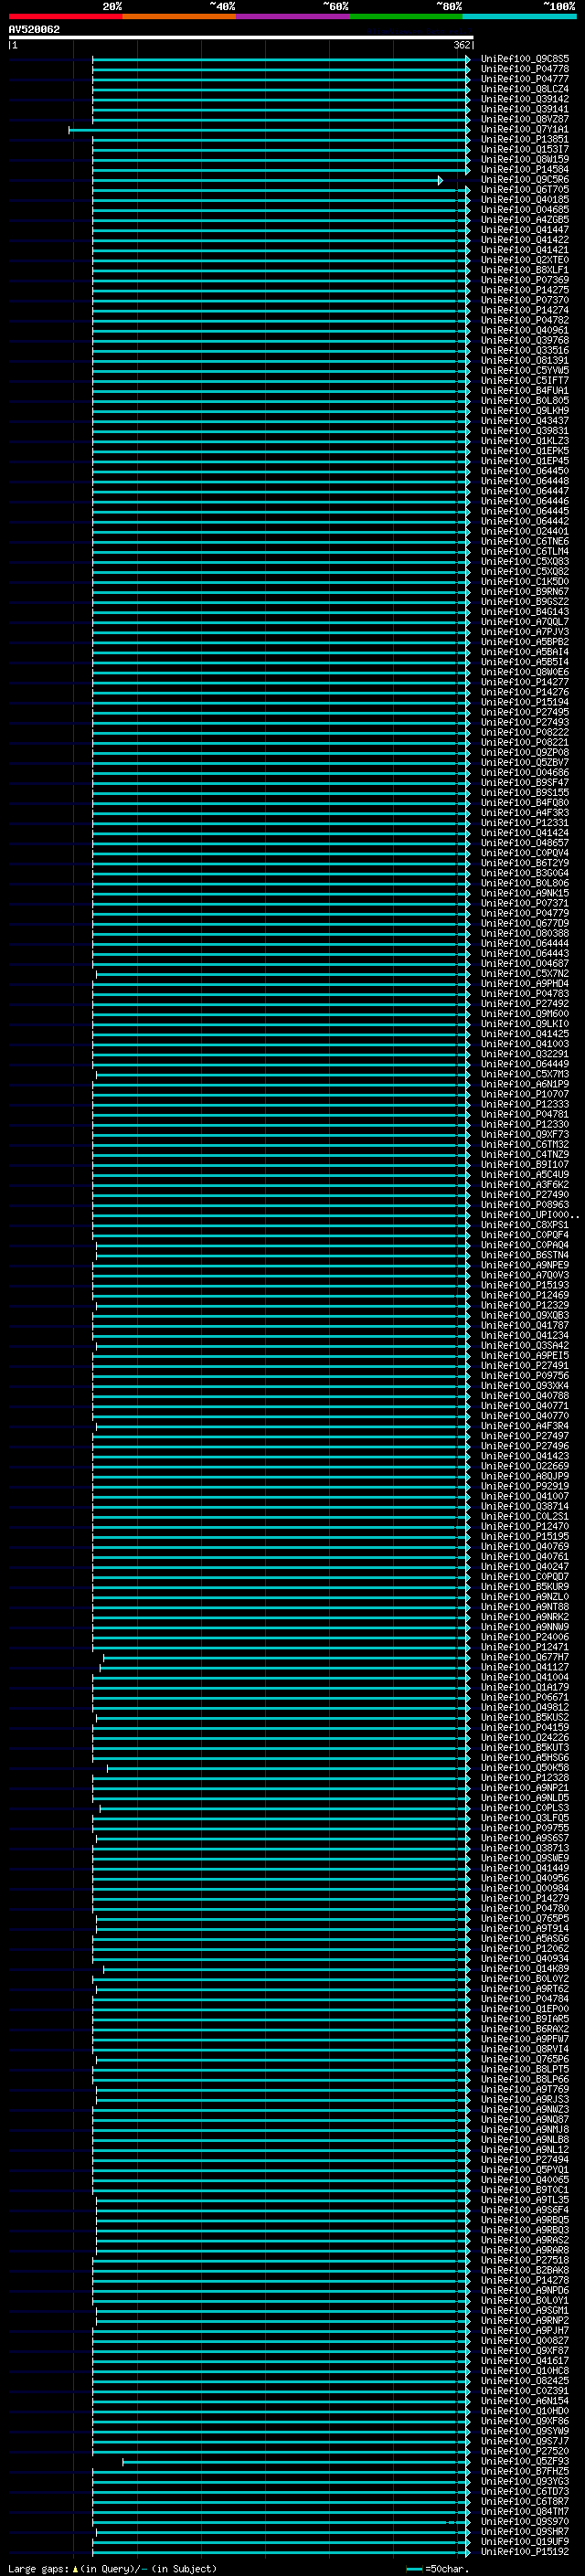Click the alignment bar for UniRef100_Q7Y1A1
Viewport: 585px width, 2576px height.
[268, 130]
